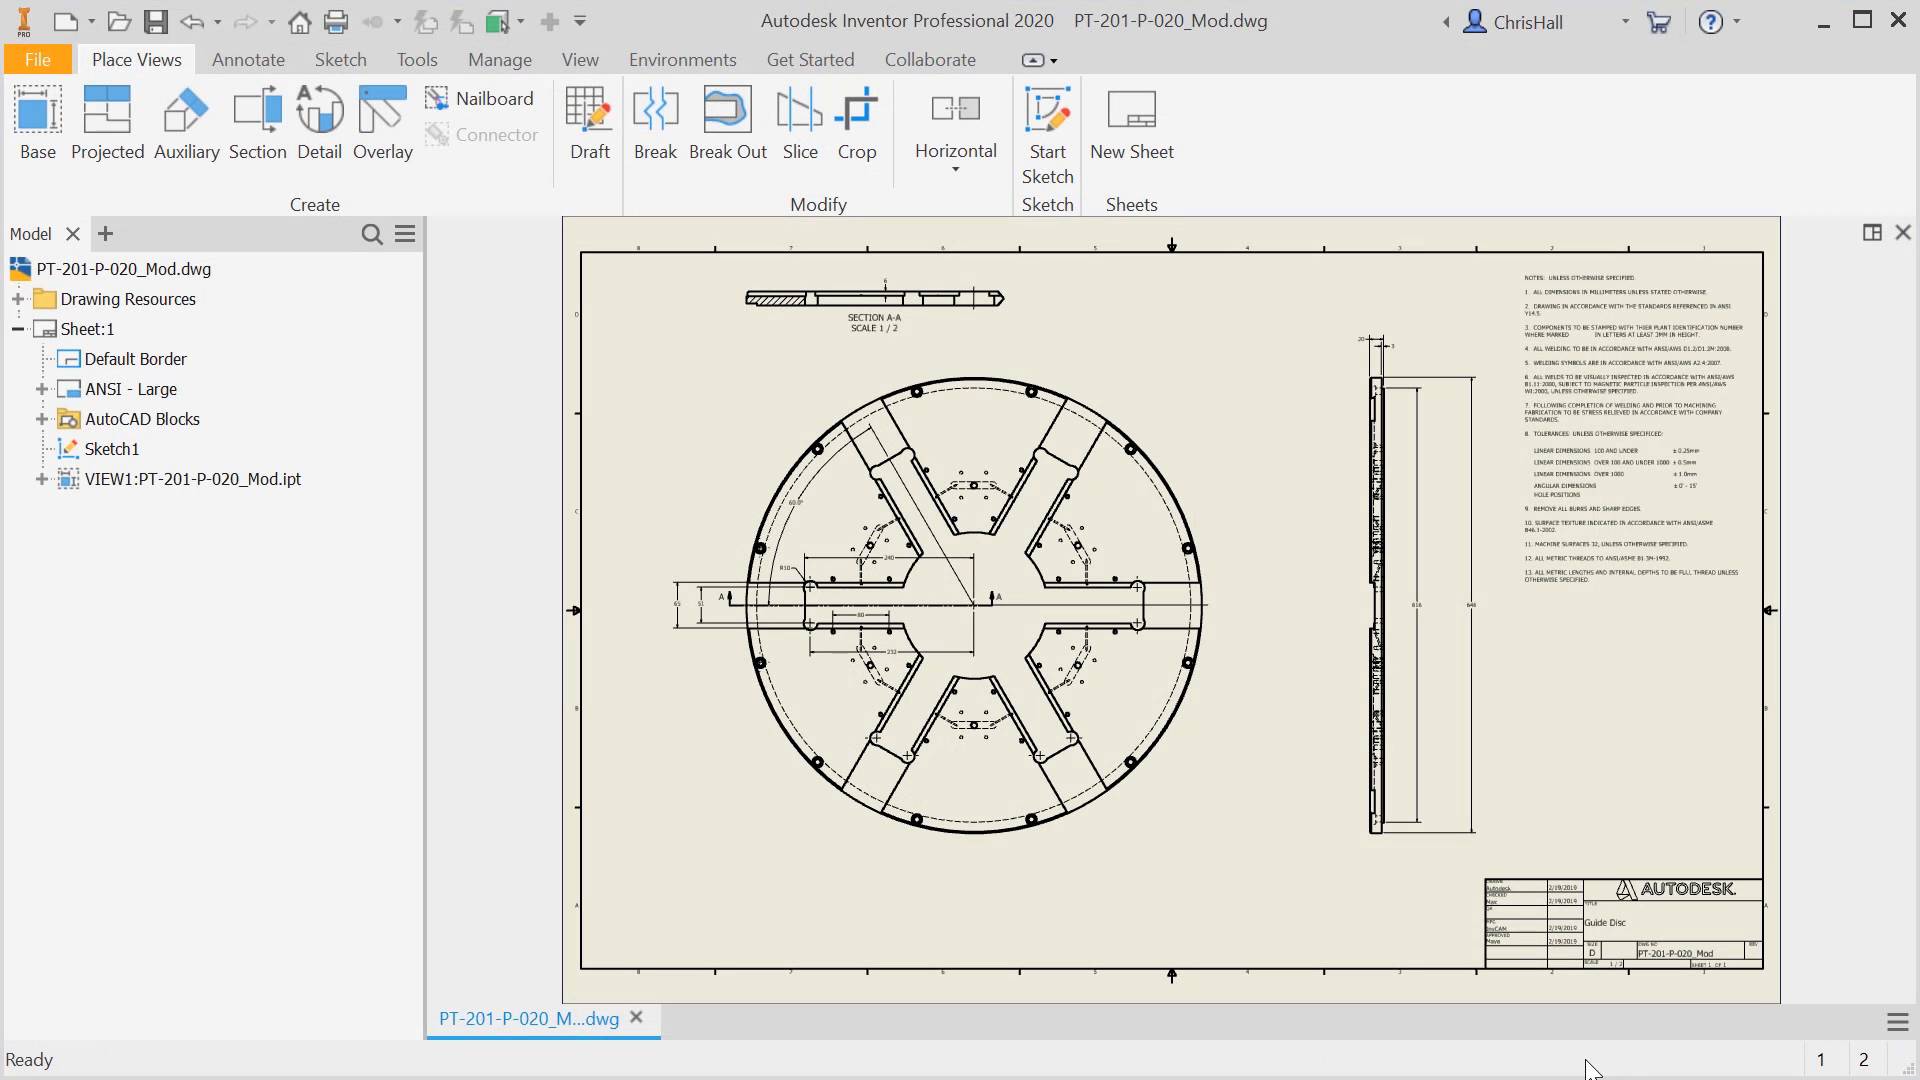
Task: Open Help with the question mark button
Action: (x=1713, y=21)
